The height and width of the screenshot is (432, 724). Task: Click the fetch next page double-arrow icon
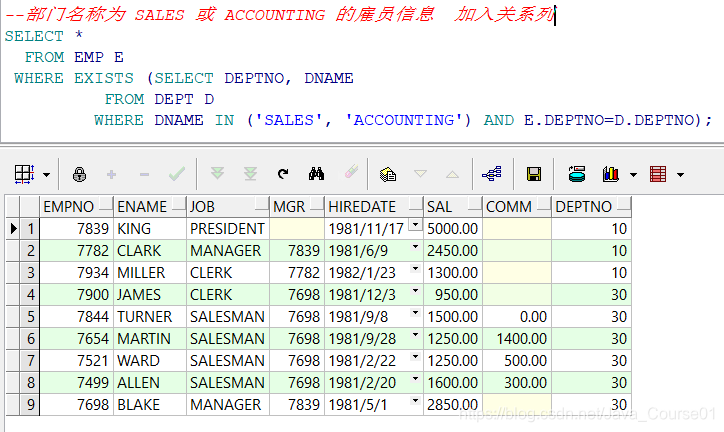click(x=217, y=174)
